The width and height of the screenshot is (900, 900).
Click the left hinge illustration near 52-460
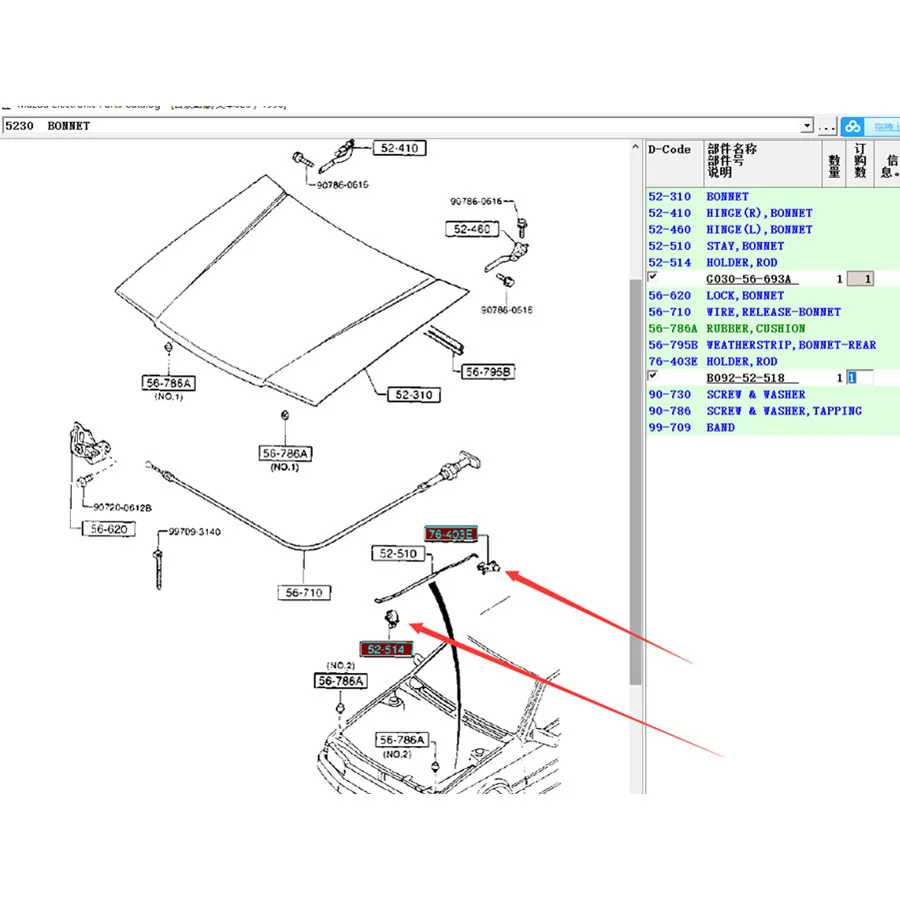click(x=507, y=256)
